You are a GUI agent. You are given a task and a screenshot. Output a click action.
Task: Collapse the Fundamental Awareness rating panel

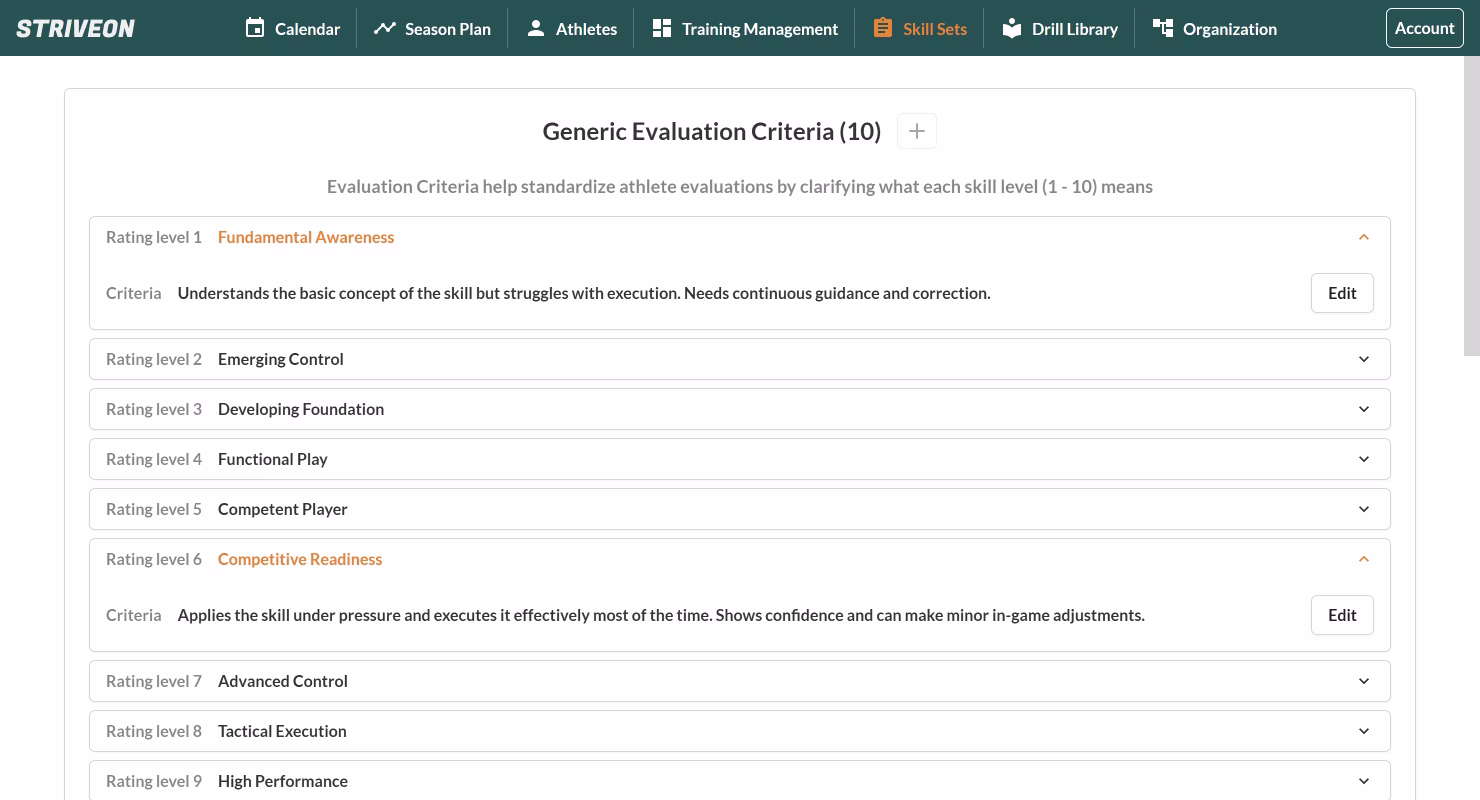1363,237
